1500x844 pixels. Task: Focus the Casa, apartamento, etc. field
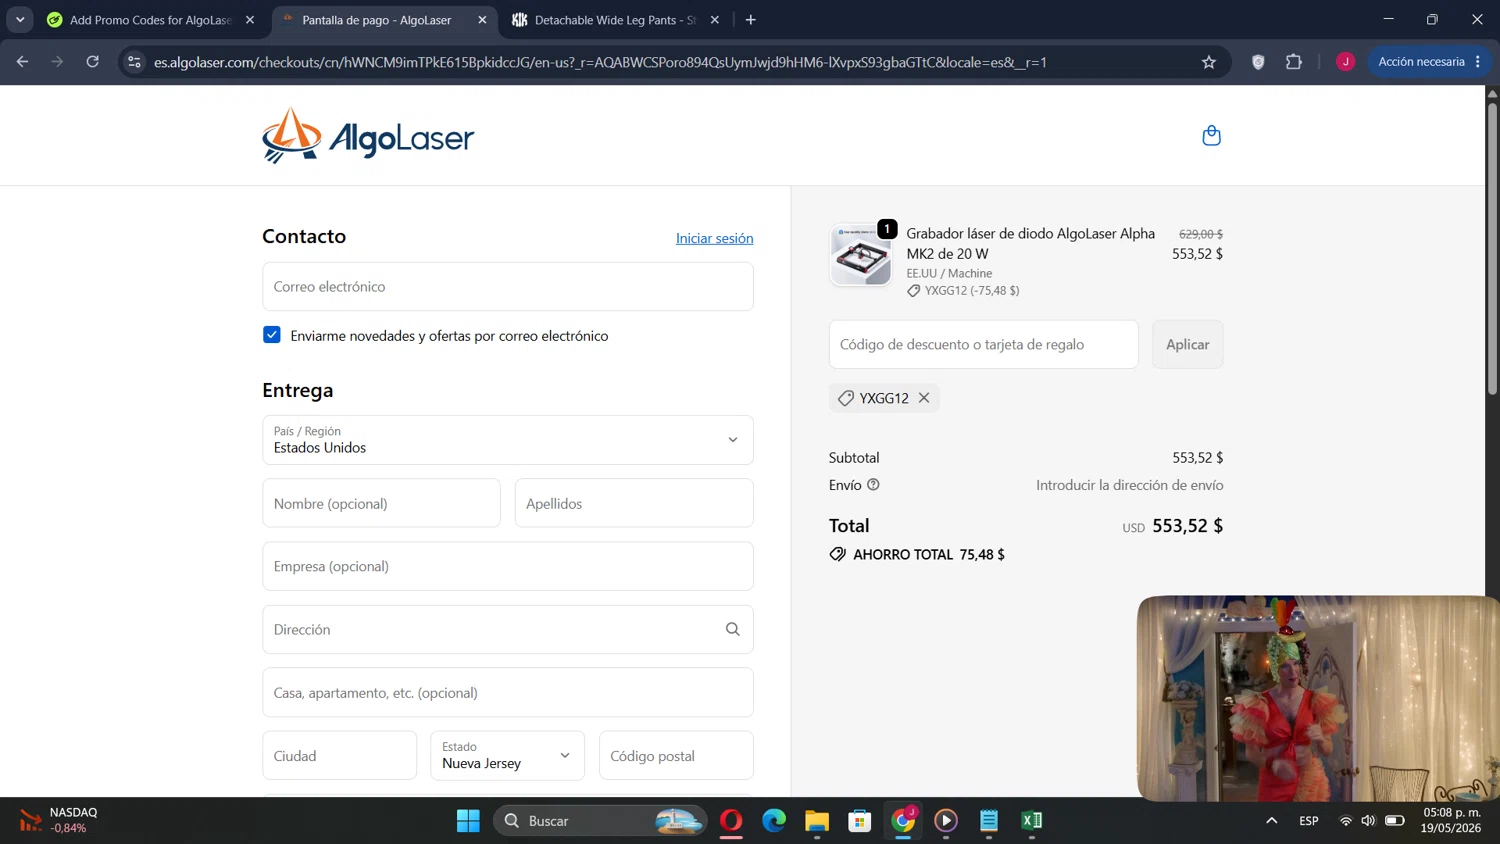click(x=508, y=692)
